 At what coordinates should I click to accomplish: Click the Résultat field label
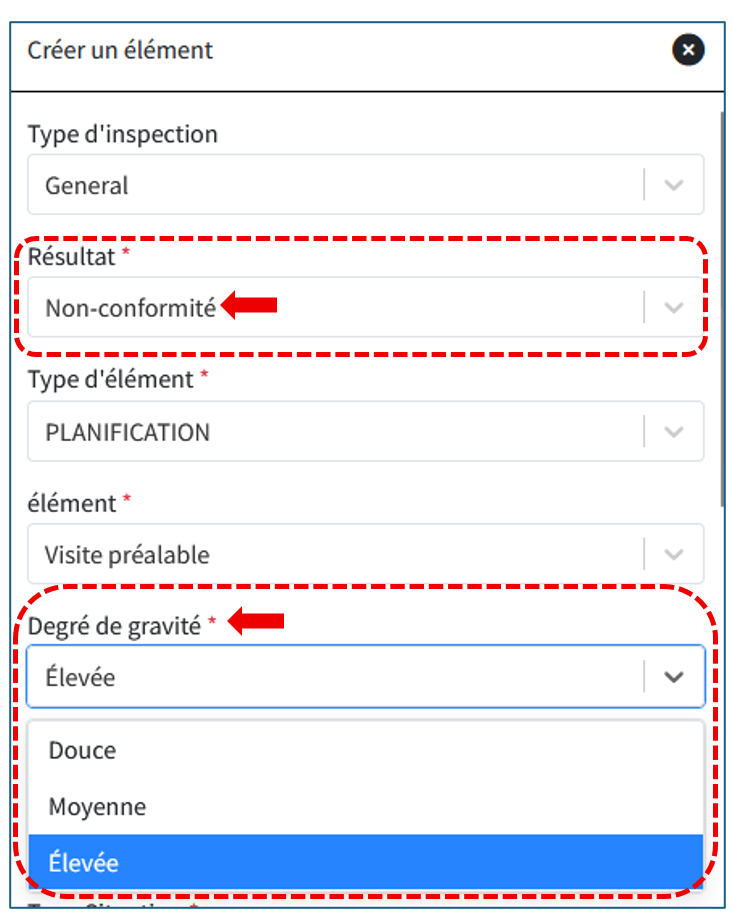(72, 256)
